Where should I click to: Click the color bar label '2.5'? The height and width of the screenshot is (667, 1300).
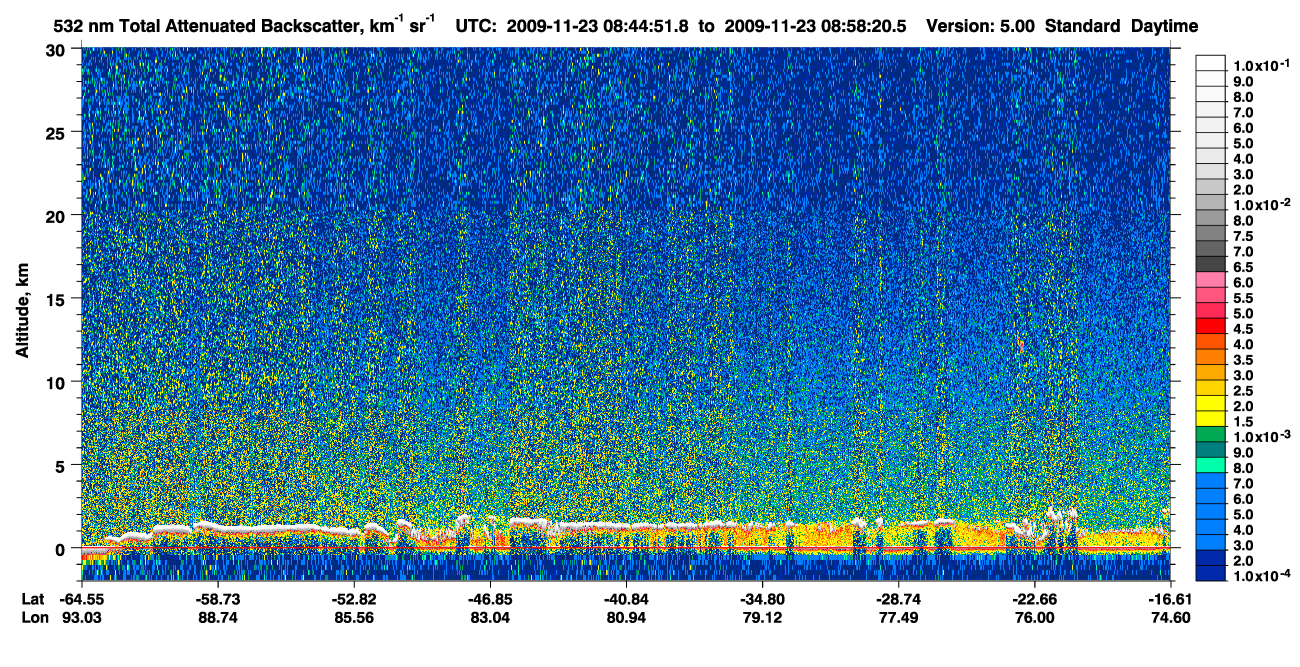(x=1245, y=391)
